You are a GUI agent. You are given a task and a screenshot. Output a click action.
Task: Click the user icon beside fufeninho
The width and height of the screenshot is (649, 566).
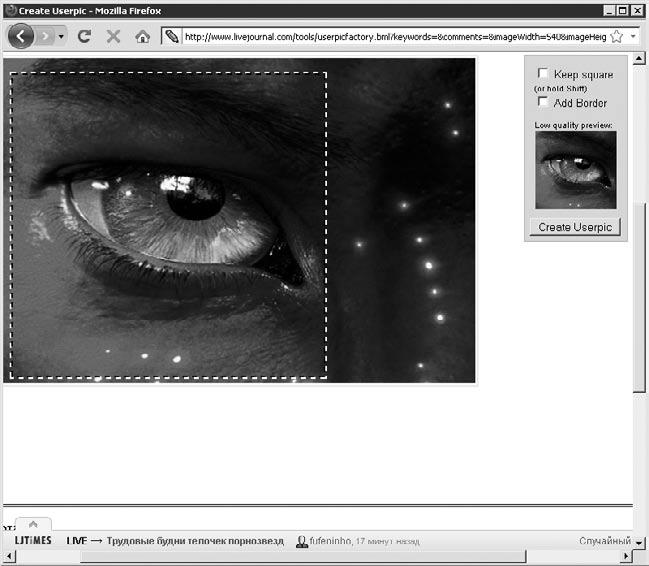(301, 541)
